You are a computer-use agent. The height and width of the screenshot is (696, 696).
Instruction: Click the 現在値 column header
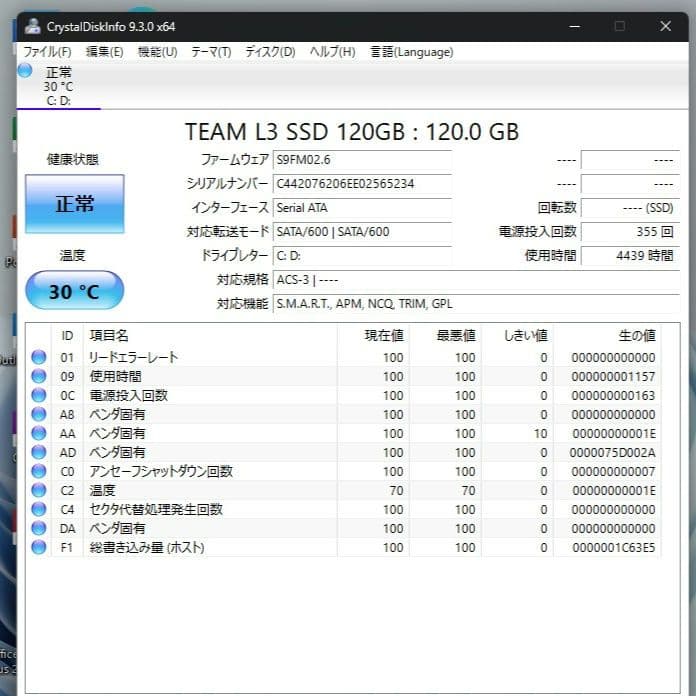[373, 336]
